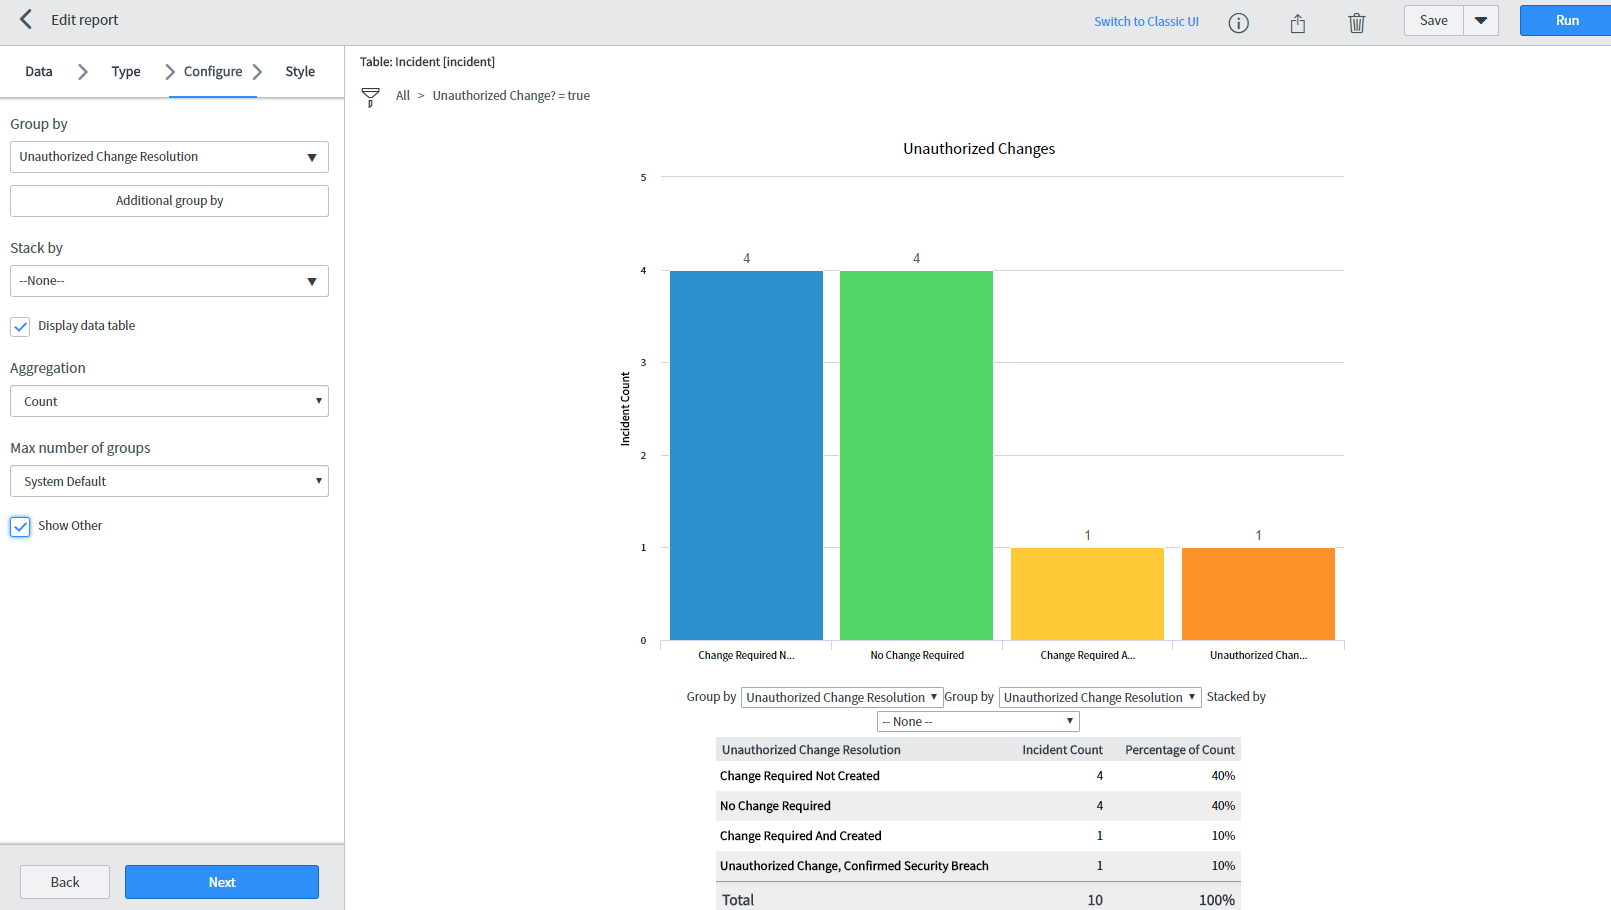
Task: Toggle the Display data table checkbox
Action: [x=20, y=326]
